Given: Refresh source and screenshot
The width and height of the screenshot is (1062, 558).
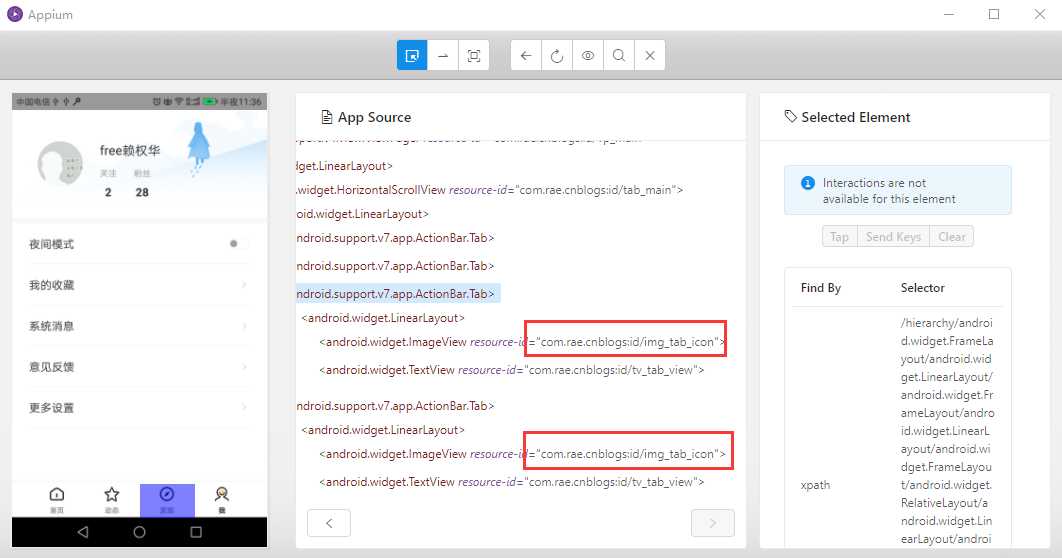Looking at the screenshot, I should [557, 56].
